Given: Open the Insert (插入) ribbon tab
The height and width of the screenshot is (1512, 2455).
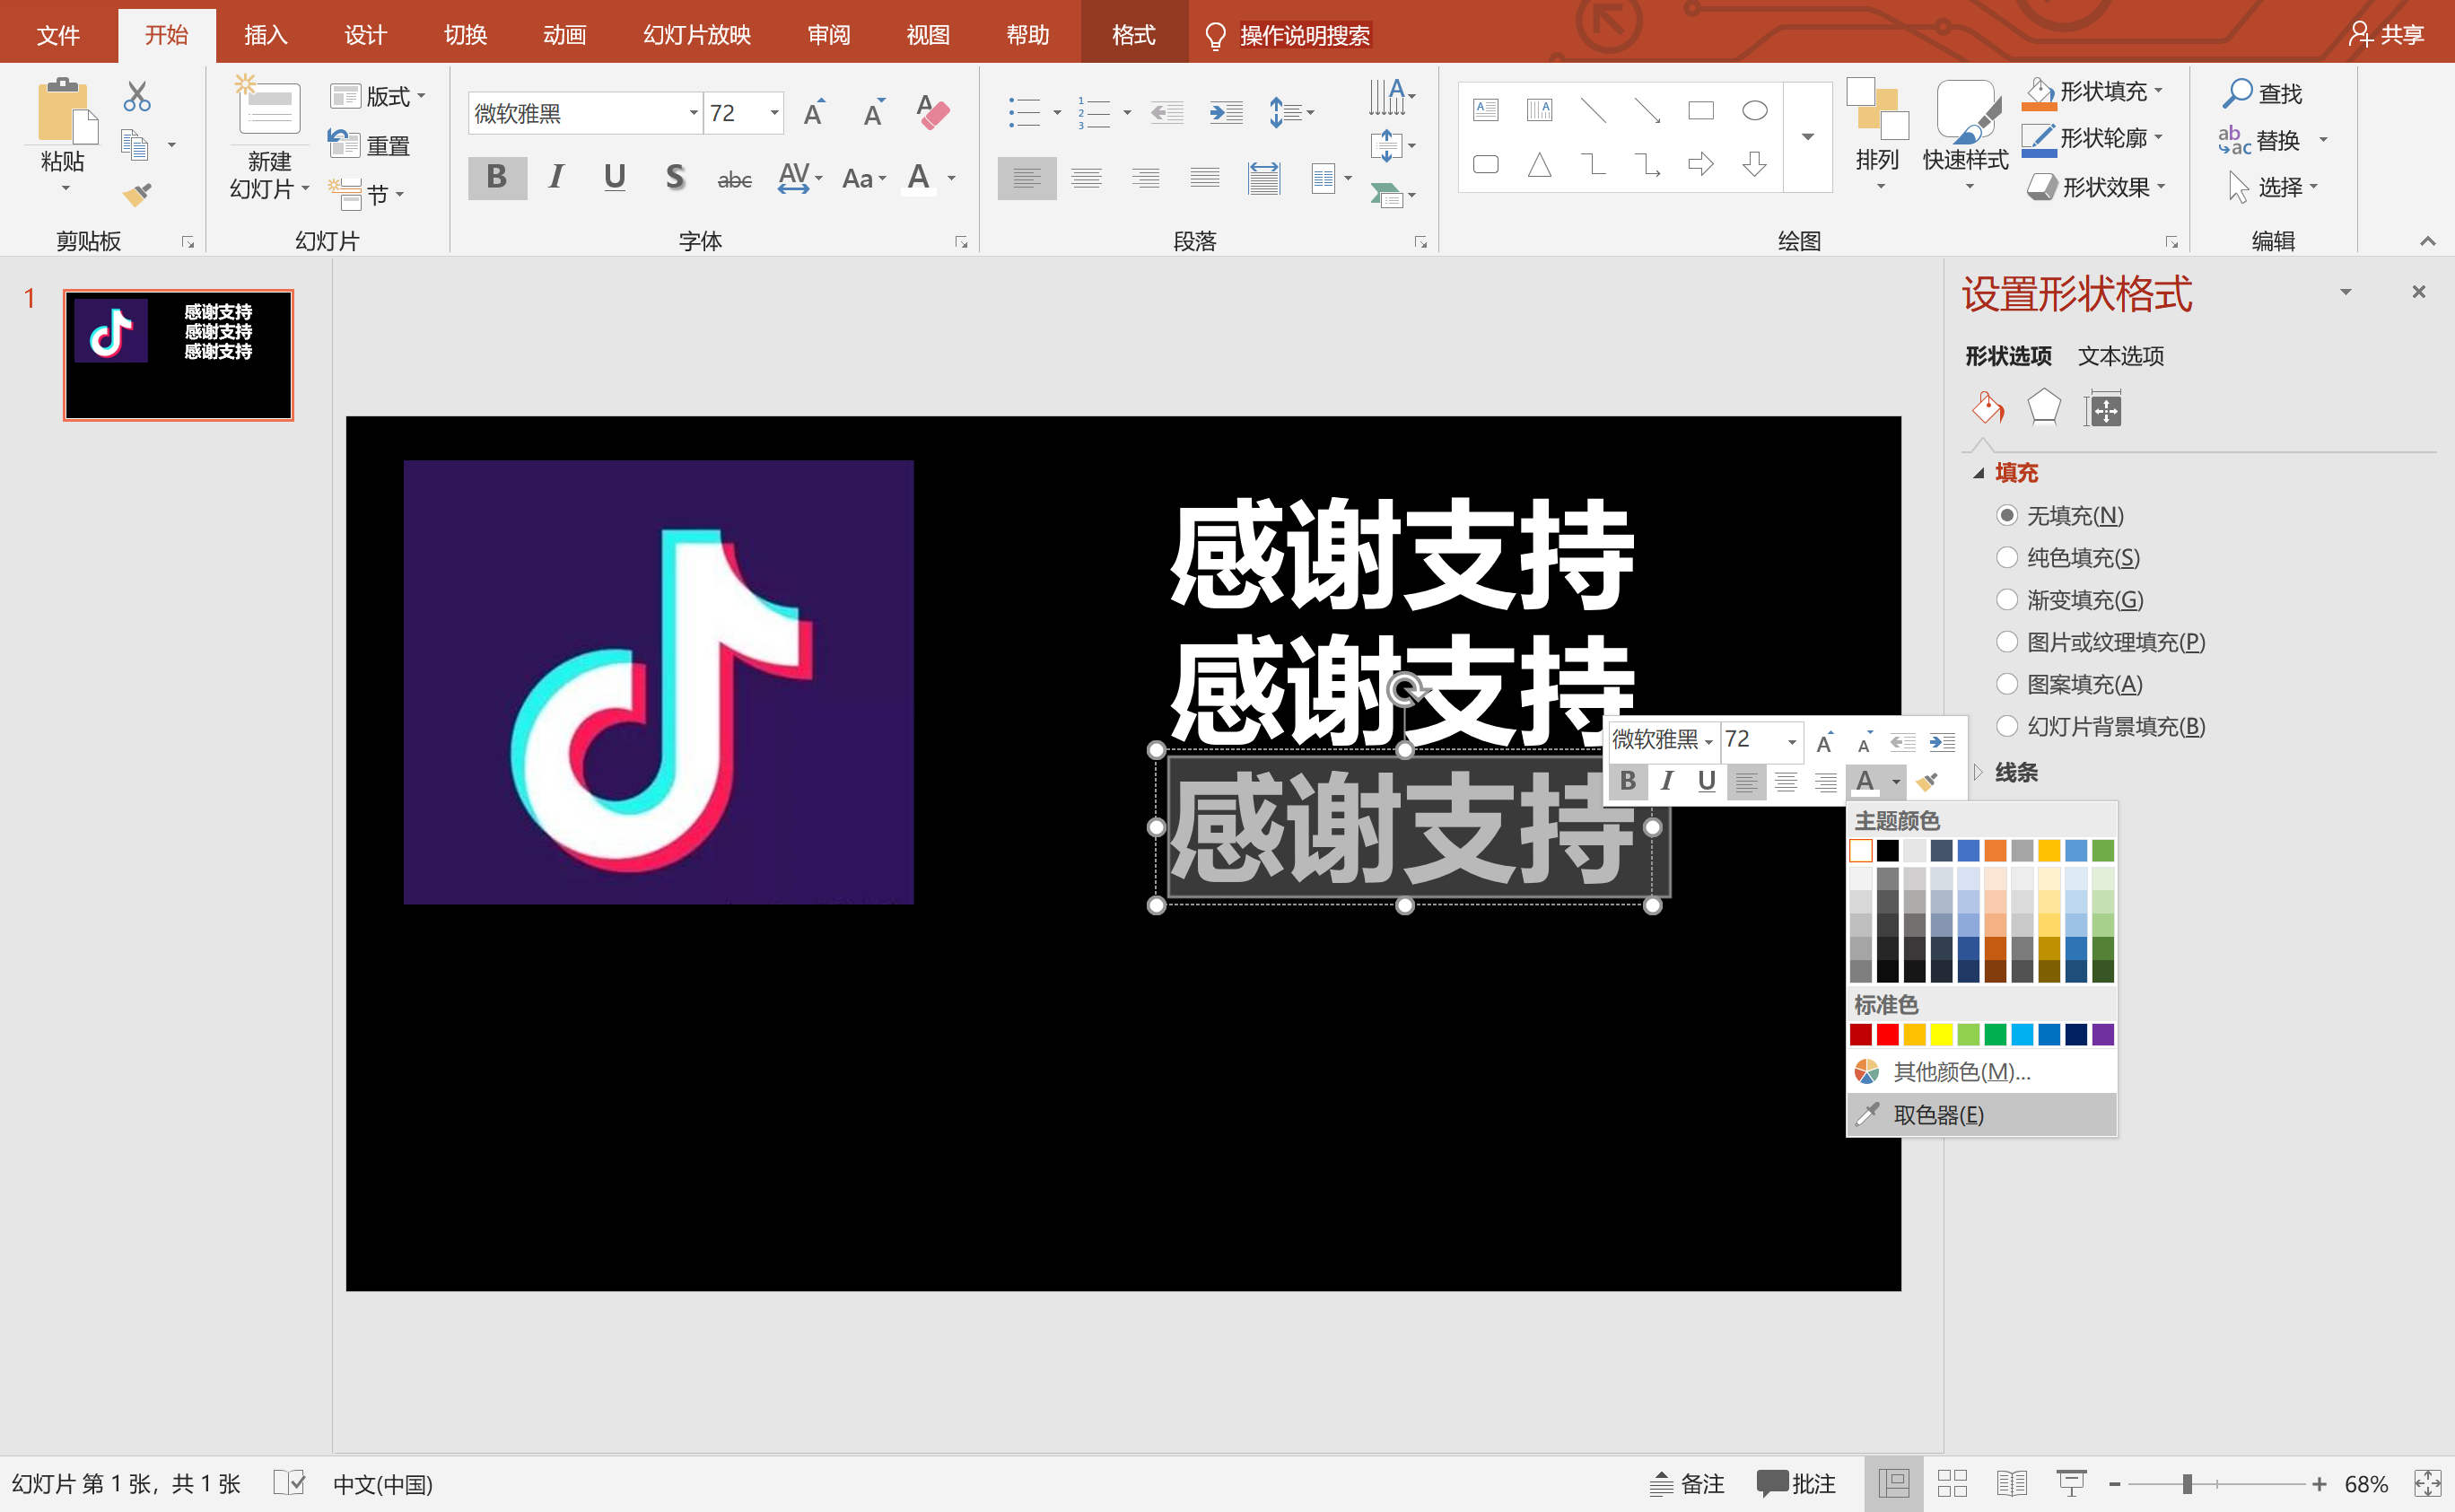Looking at the screenshot, I should (265, 35).
